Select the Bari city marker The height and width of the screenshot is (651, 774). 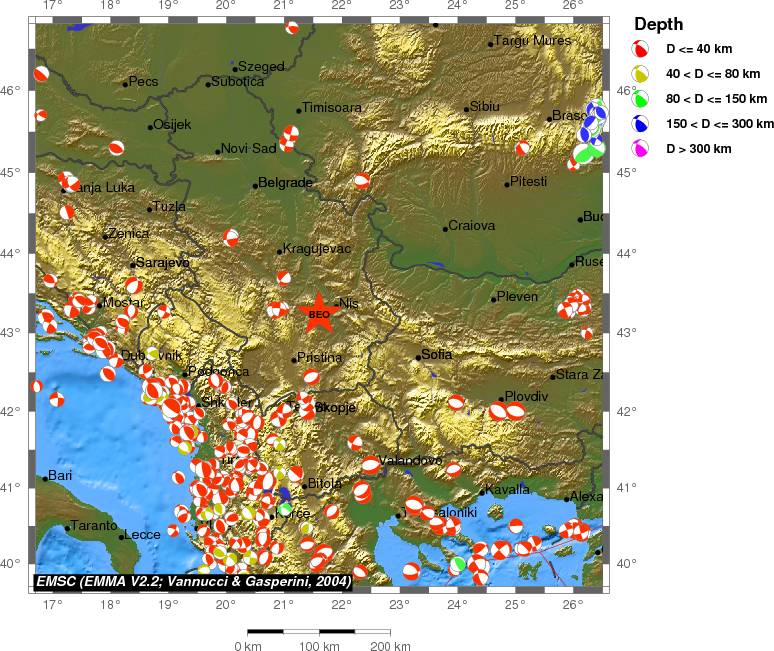pos(45,479)
